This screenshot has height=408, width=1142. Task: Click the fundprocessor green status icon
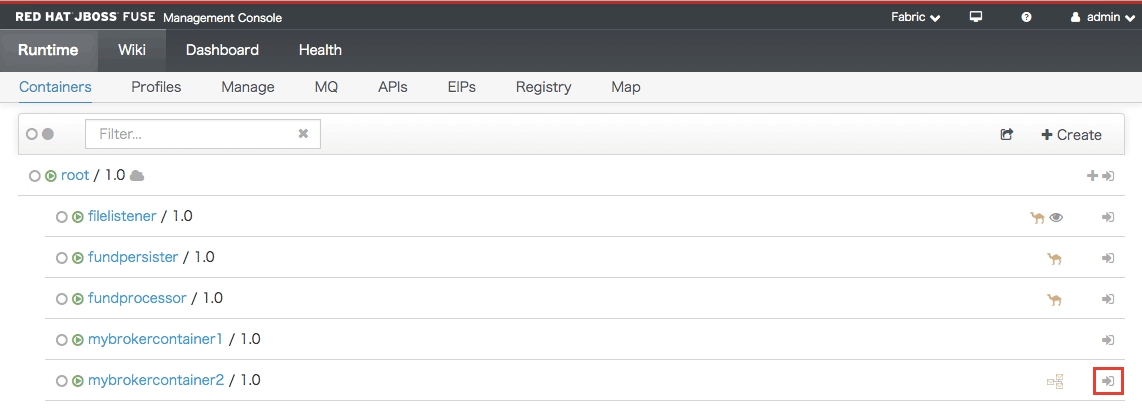pos(78,299)
